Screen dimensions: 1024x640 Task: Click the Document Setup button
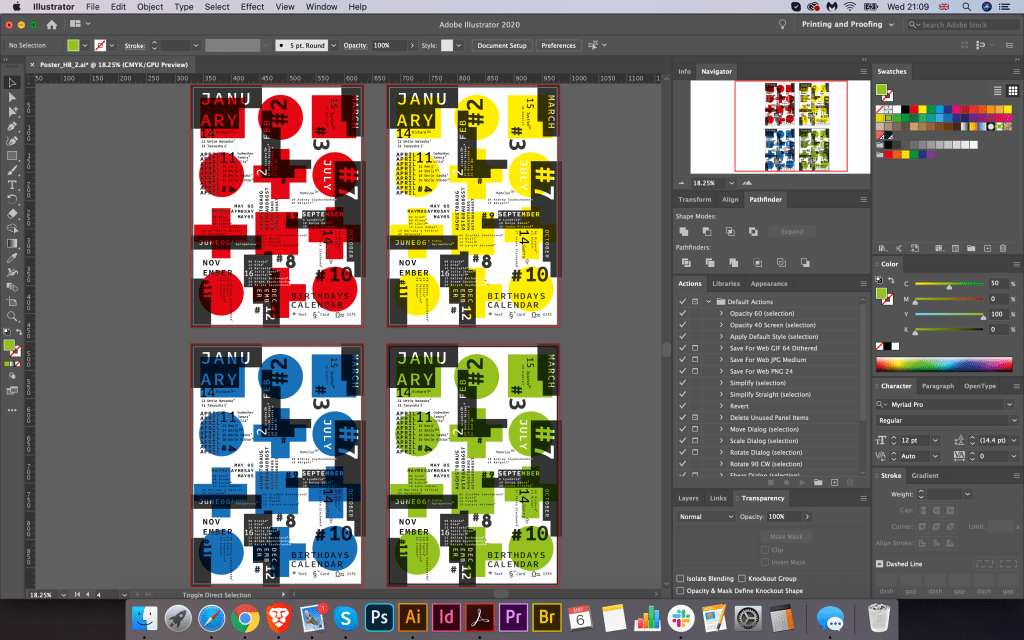tap(501, 45)
